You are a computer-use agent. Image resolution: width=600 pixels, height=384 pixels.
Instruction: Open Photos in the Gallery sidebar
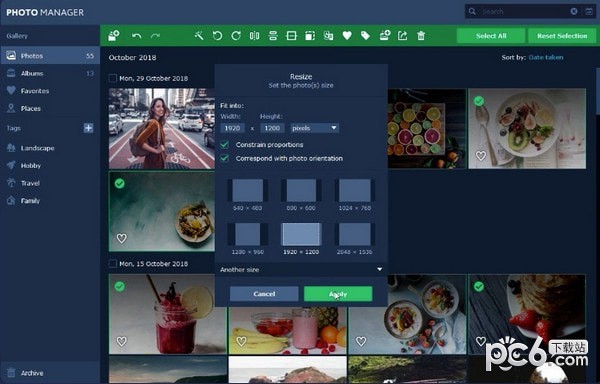tap(50, 56)
